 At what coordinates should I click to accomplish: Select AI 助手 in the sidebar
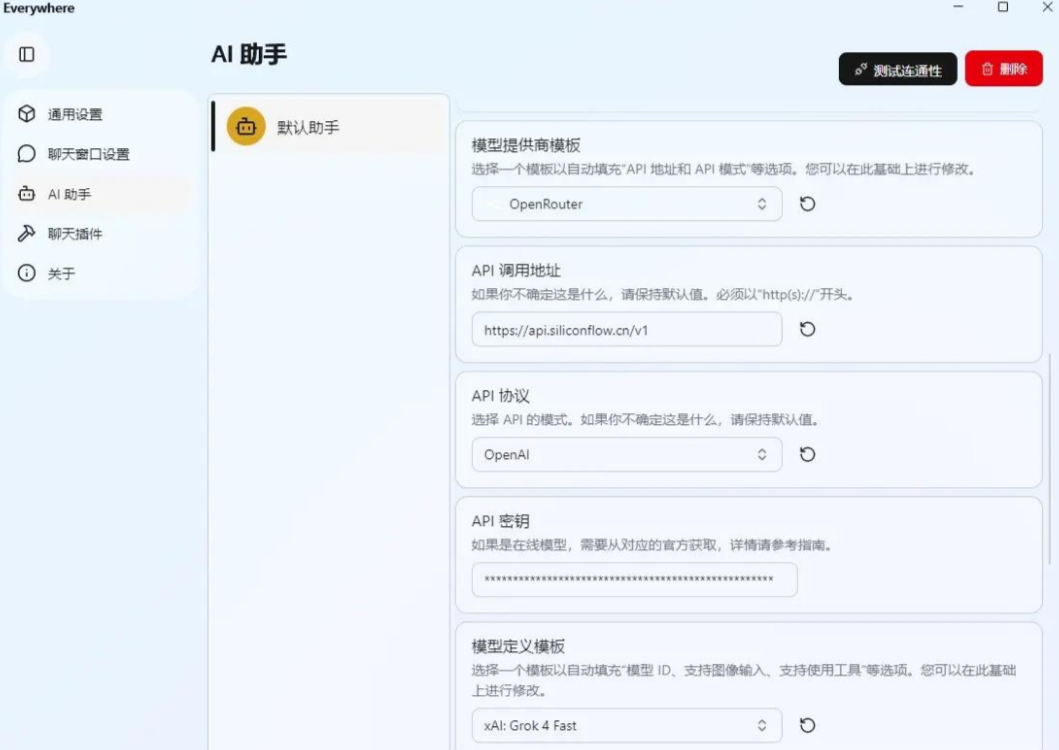(69, 194)
